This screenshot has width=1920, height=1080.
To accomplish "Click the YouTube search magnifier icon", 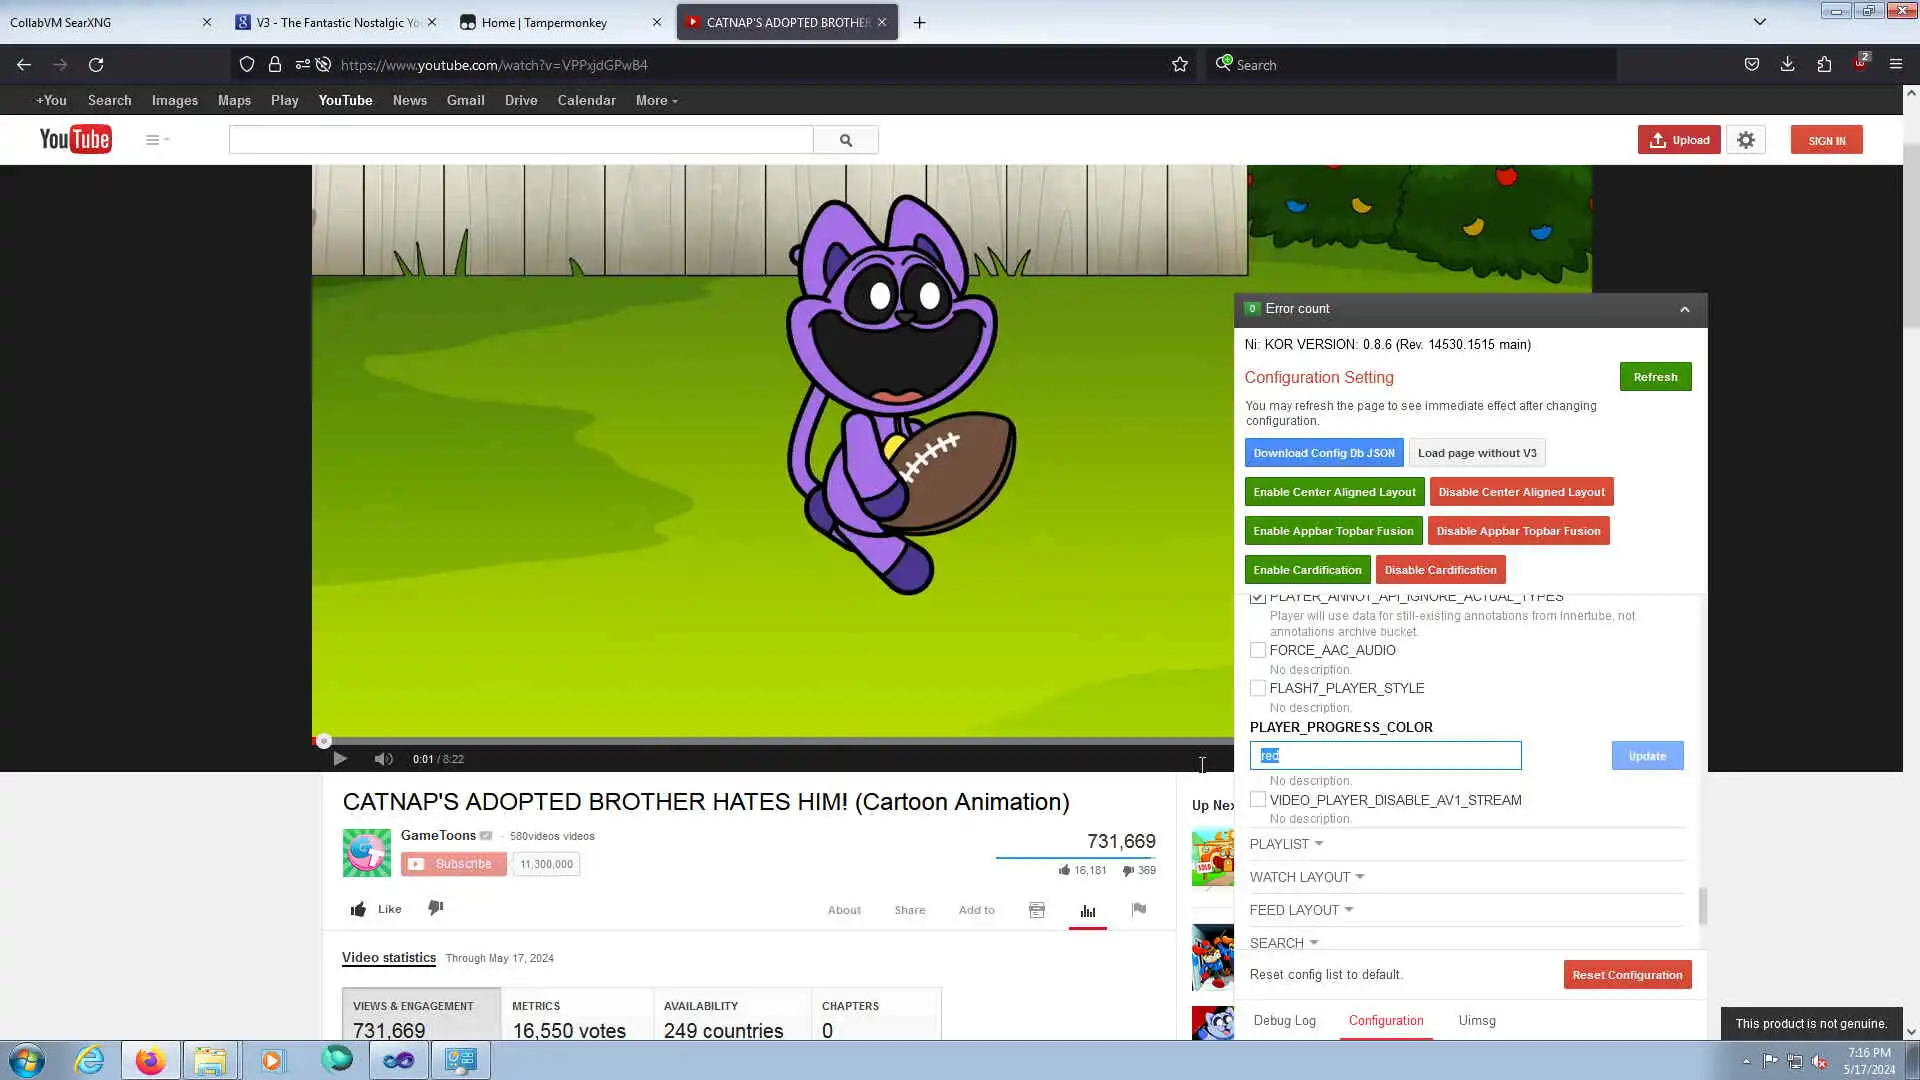I will tap(846, 140).
